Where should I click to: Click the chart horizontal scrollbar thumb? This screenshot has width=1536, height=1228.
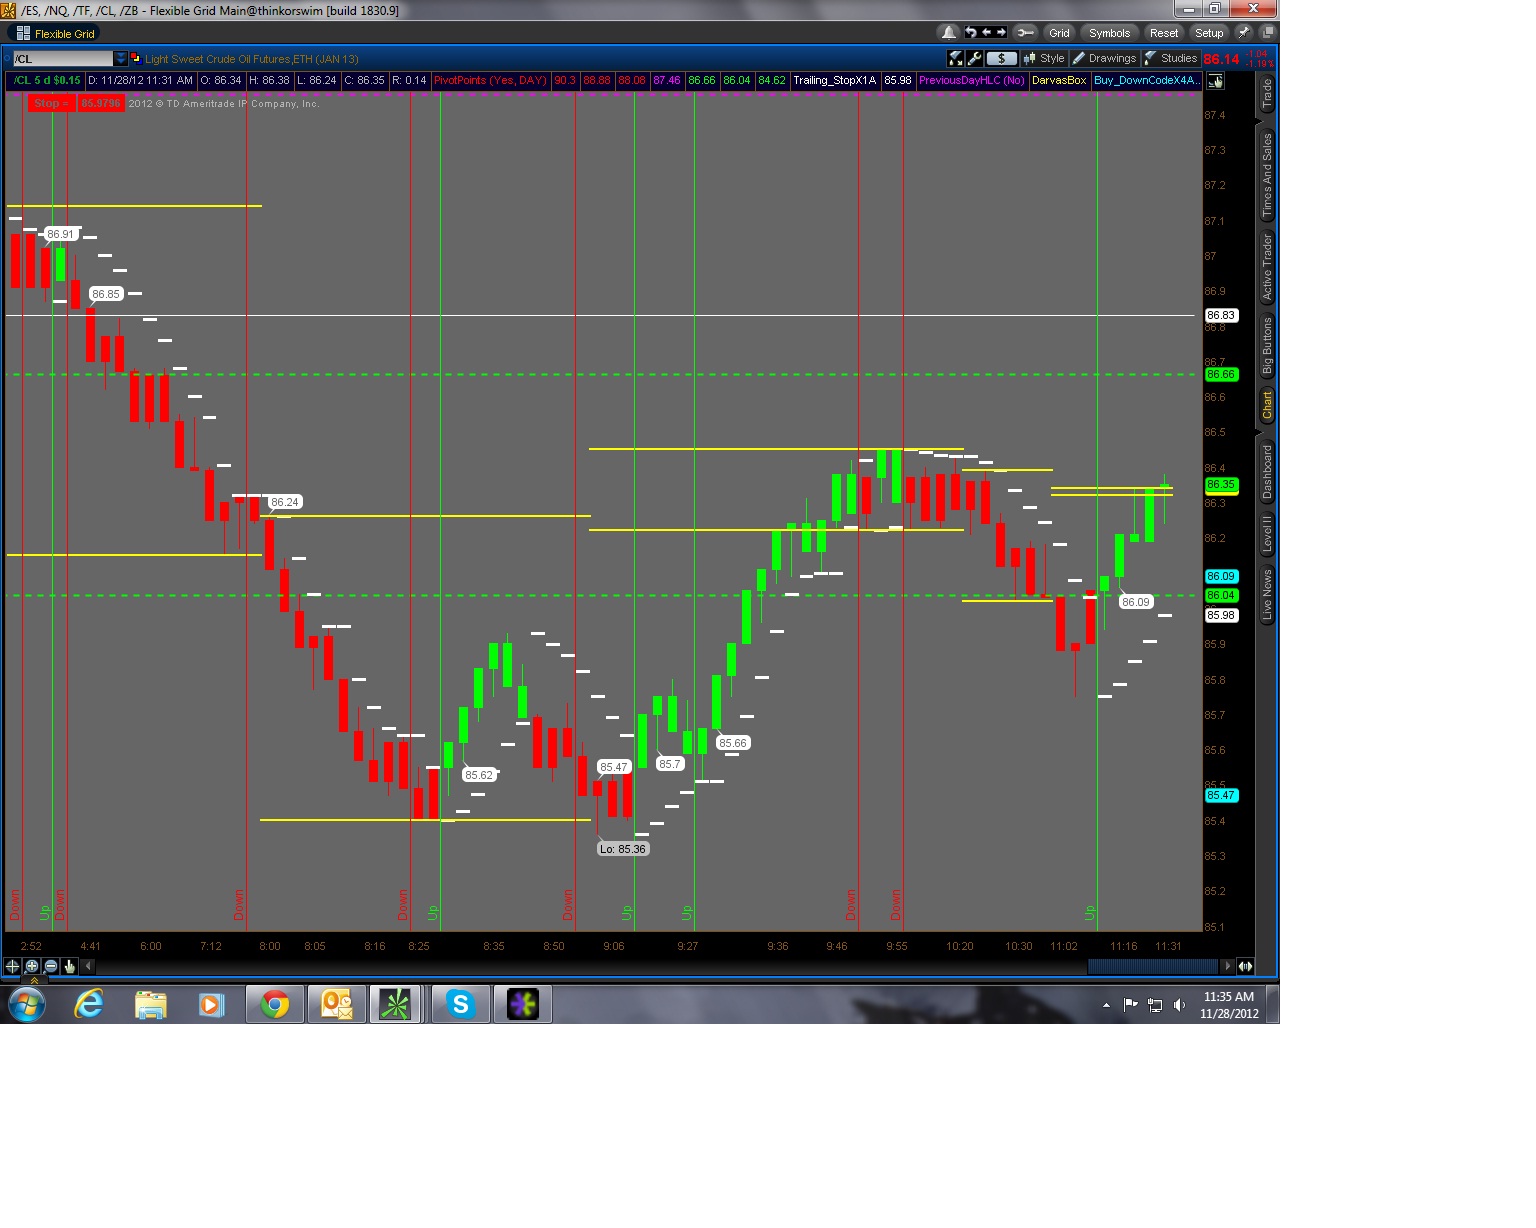1152,966
